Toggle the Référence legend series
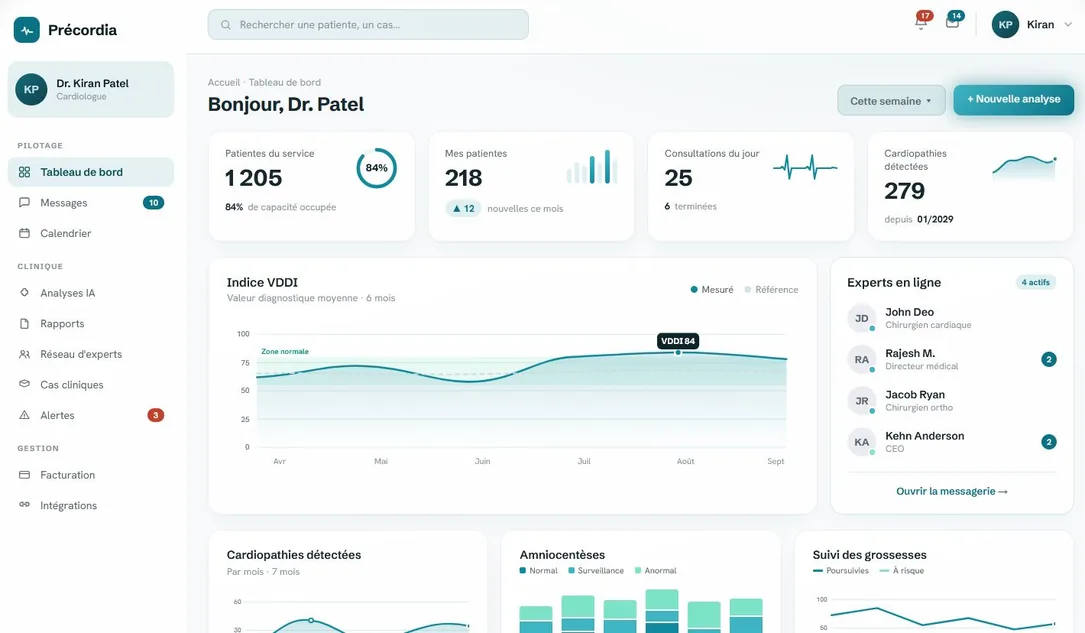 click(x=771, y=290)
